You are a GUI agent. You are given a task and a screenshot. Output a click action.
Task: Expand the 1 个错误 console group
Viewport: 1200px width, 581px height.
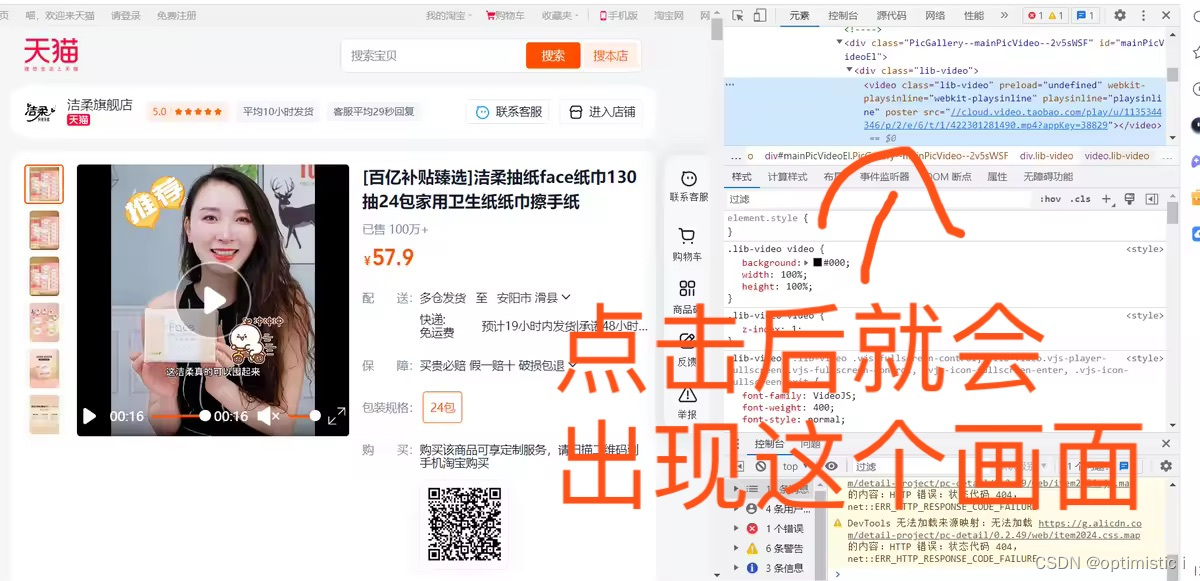(x=737, y=528)
